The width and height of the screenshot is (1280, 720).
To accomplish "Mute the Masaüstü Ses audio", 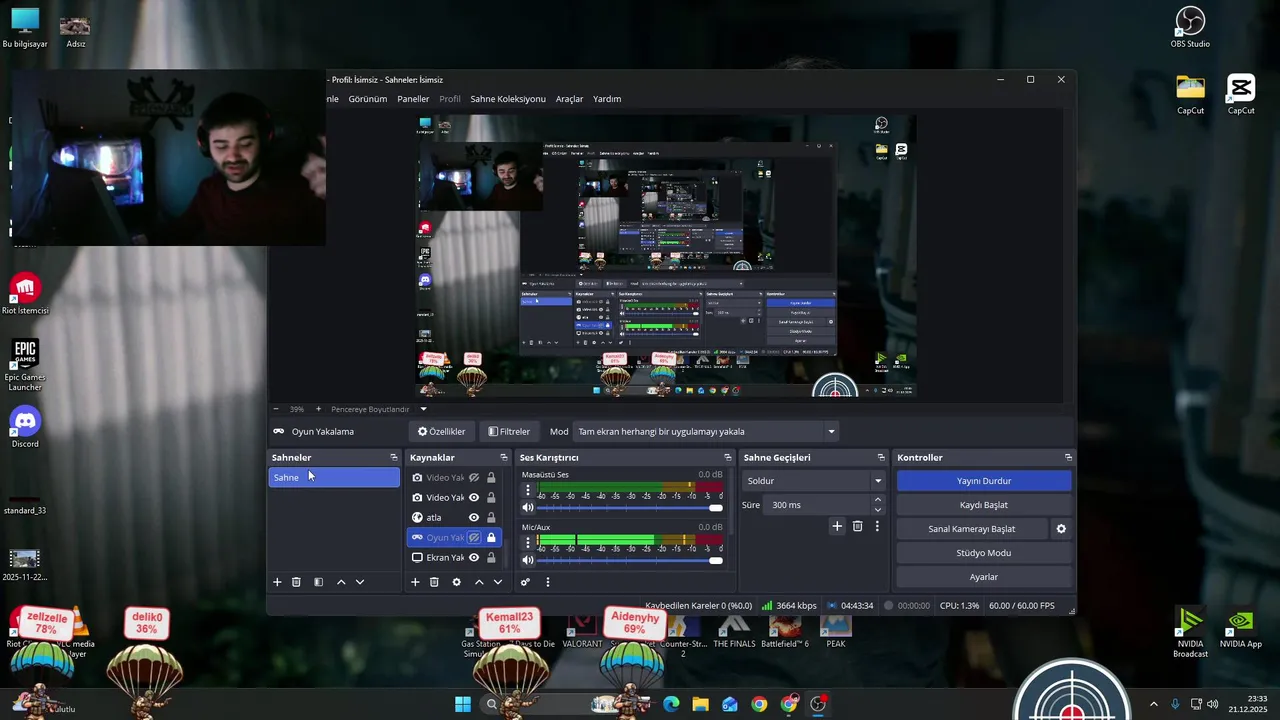I will (x=528, y=508).
